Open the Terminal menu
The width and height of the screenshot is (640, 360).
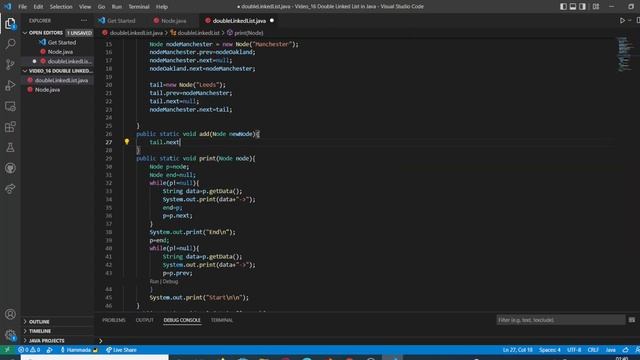(139, 7)
